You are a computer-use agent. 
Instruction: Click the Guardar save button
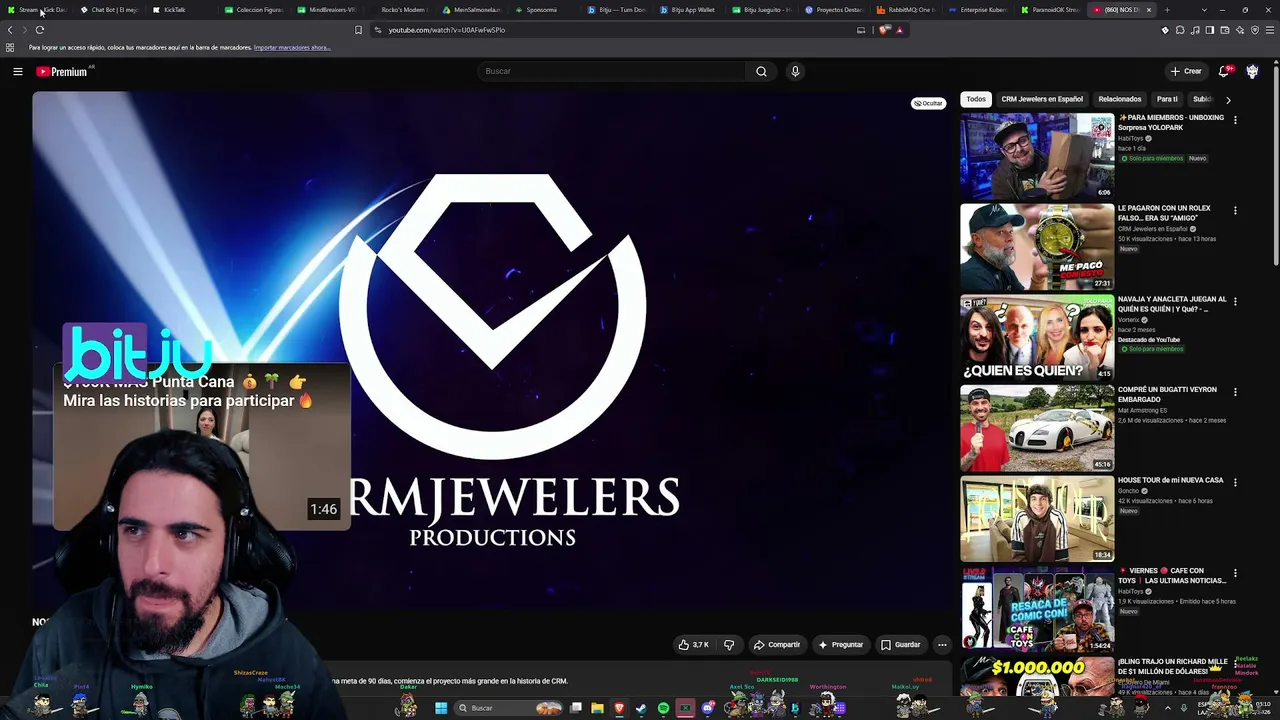(x=900, y=645)
